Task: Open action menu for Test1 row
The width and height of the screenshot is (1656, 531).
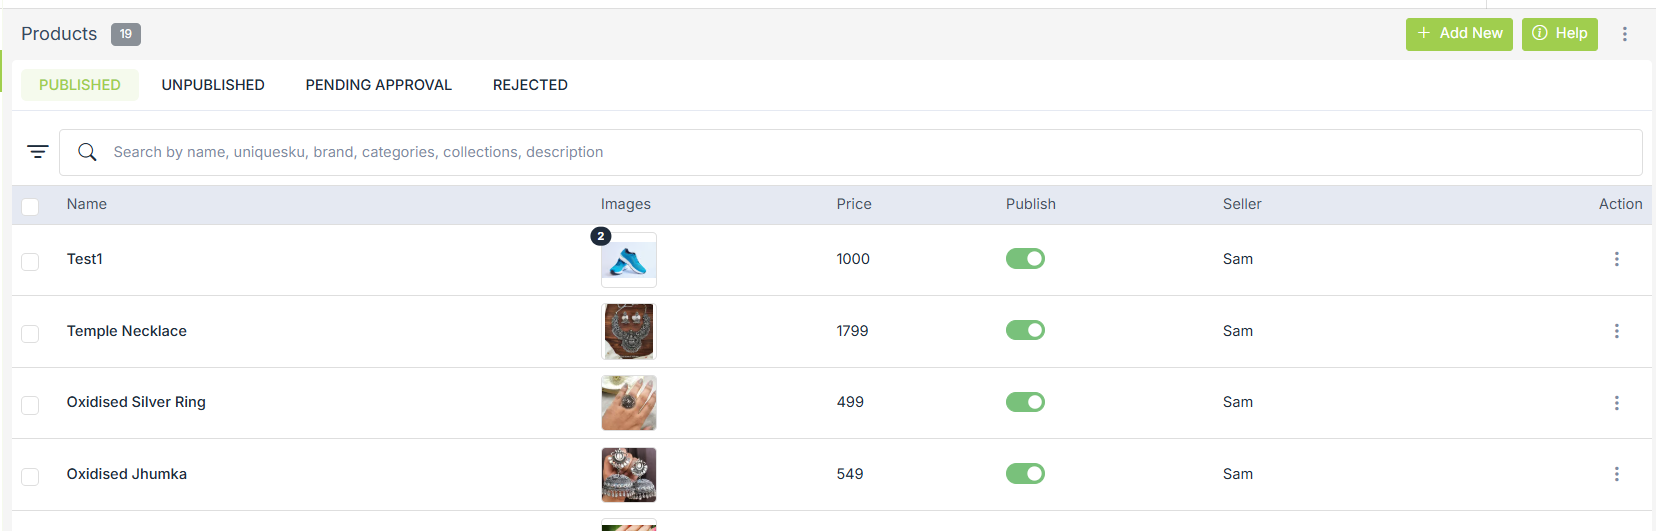Action: point(1616,259)
